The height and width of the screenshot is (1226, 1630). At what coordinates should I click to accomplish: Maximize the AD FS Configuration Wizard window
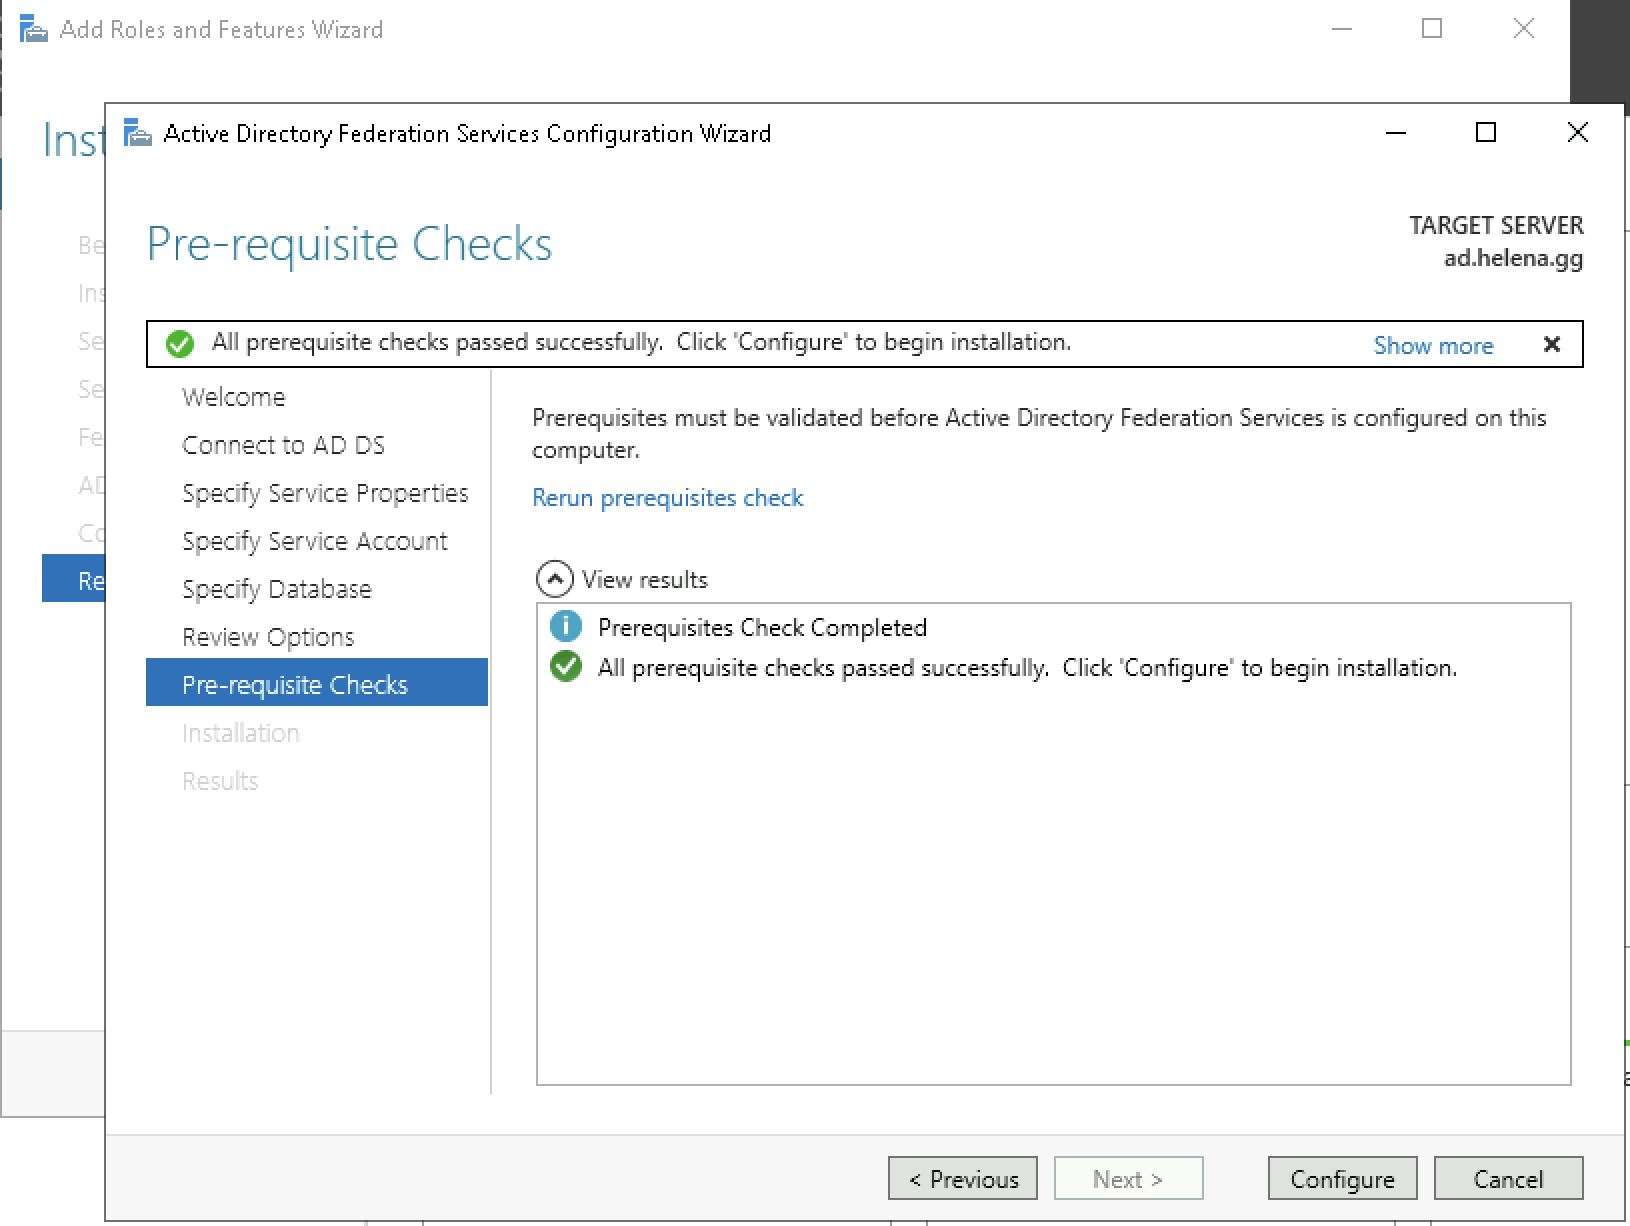coord(1486,133)
